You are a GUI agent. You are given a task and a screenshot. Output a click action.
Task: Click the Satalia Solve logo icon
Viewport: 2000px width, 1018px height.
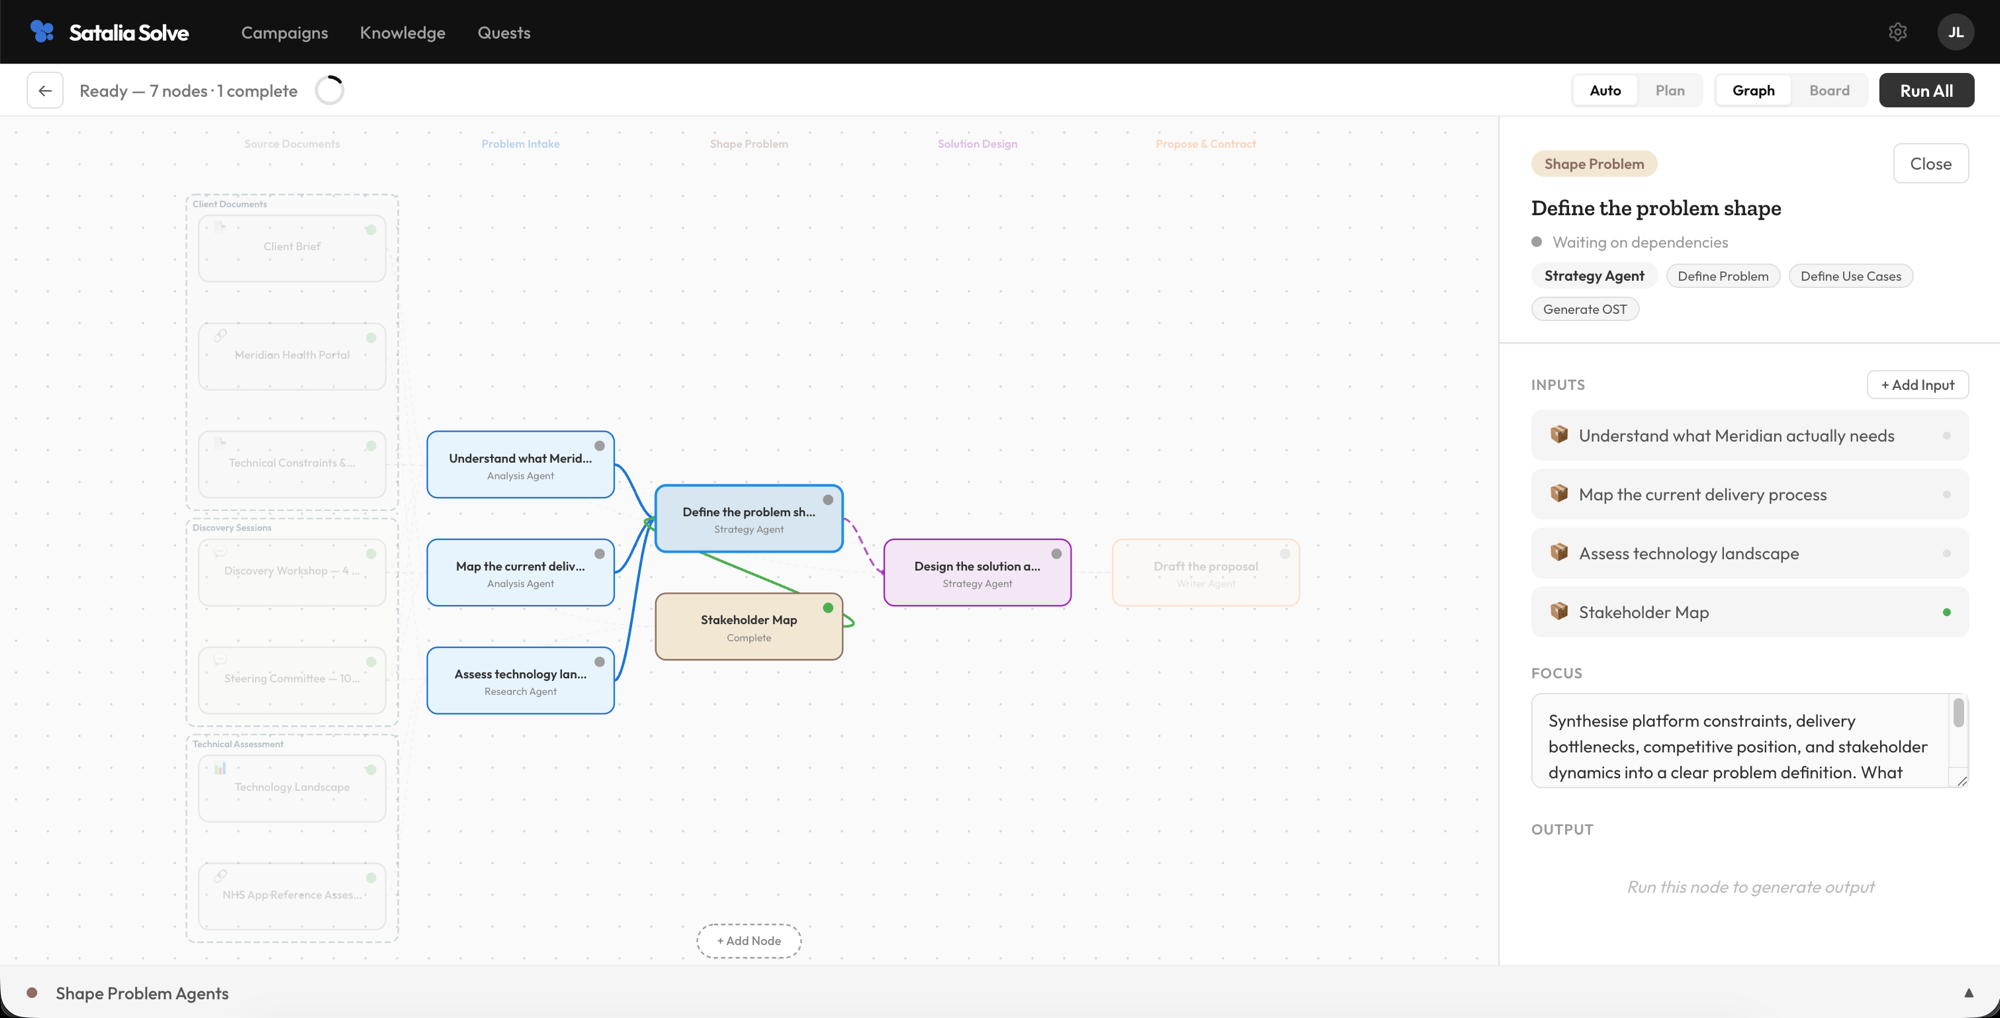click(x=42, y=32)
